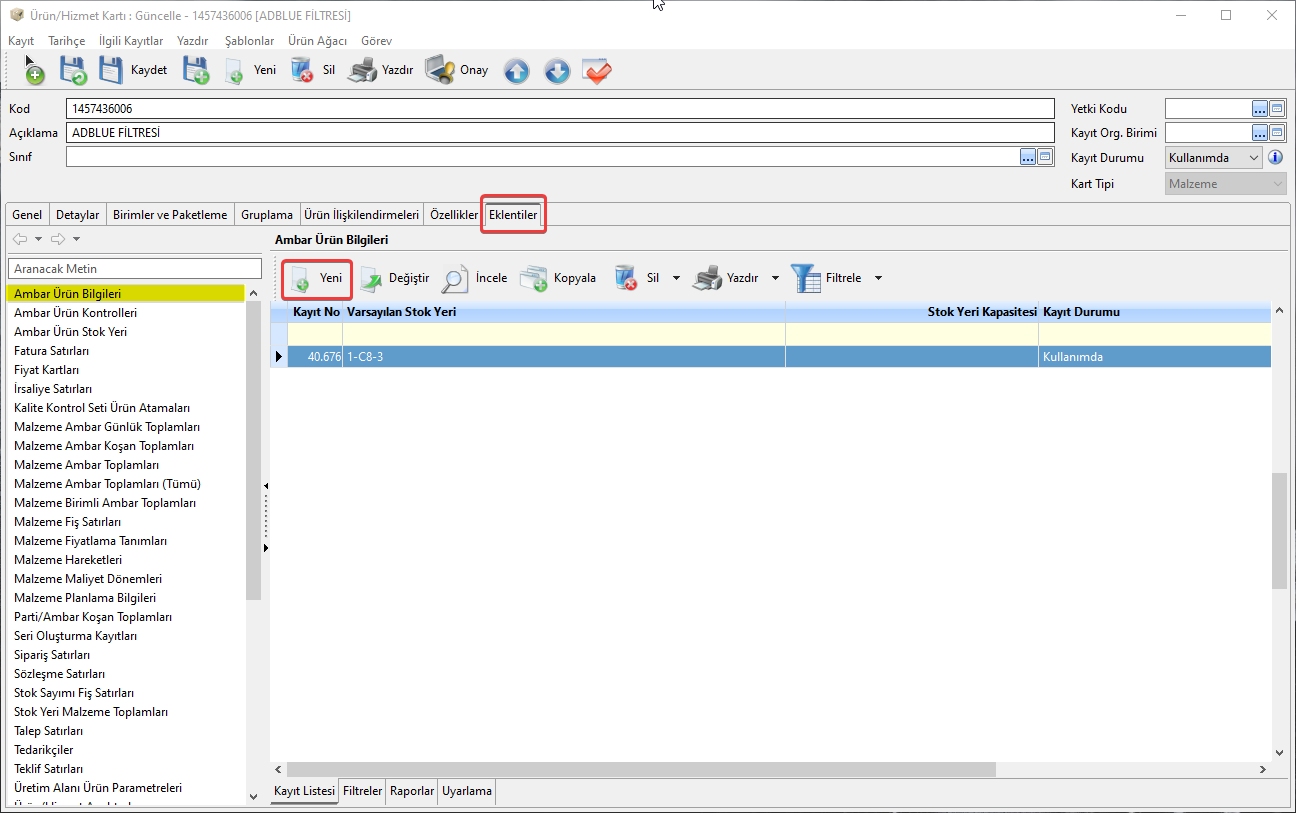Image resolution: width=1296 pixels, height=813 pixels.
Task: Click the blue up arrow icon
Action: tap(516, 72)
